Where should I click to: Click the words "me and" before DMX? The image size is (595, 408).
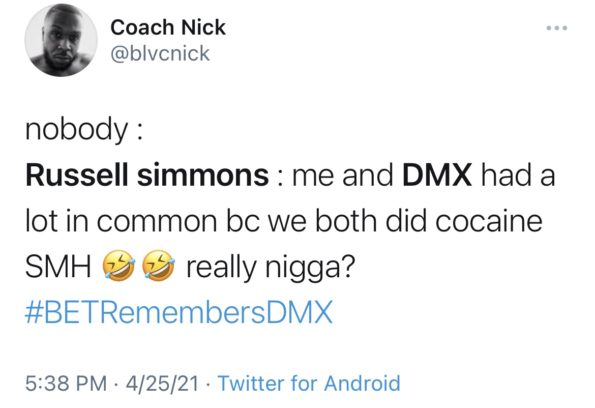342,176
